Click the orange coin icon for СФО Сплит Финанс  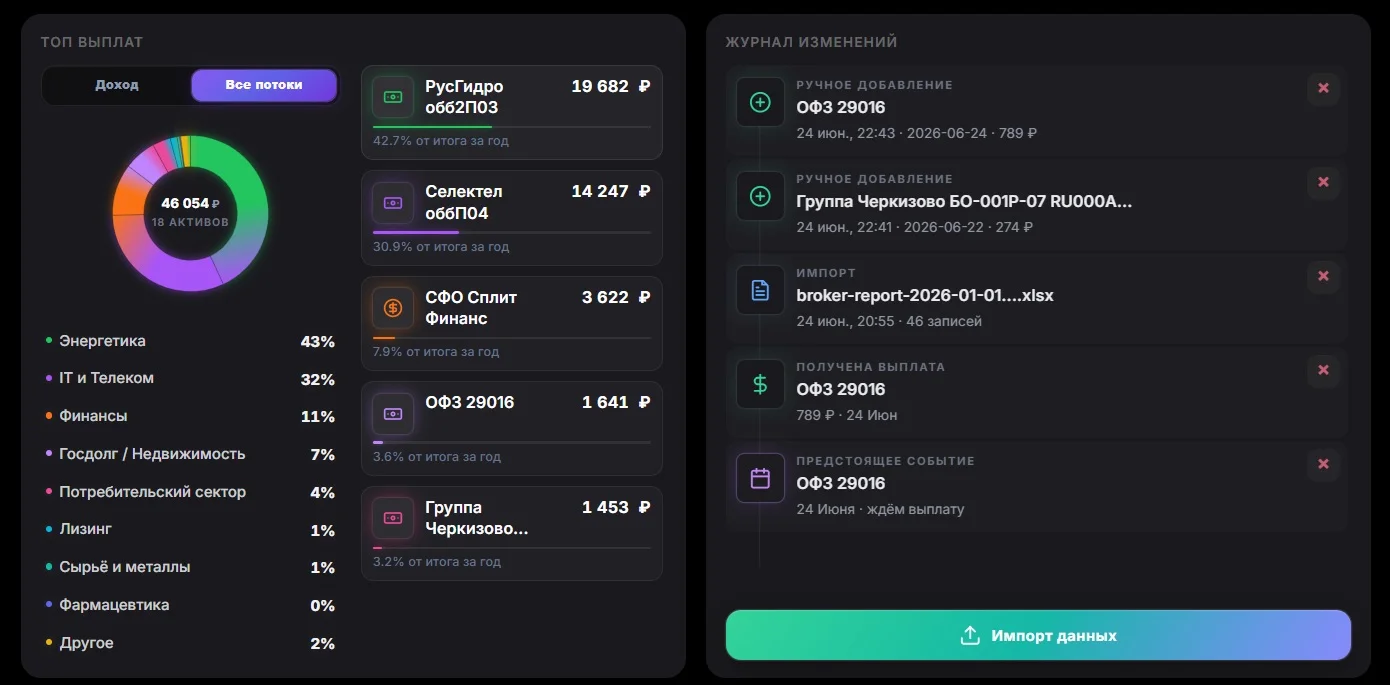(x=393, y=308)
